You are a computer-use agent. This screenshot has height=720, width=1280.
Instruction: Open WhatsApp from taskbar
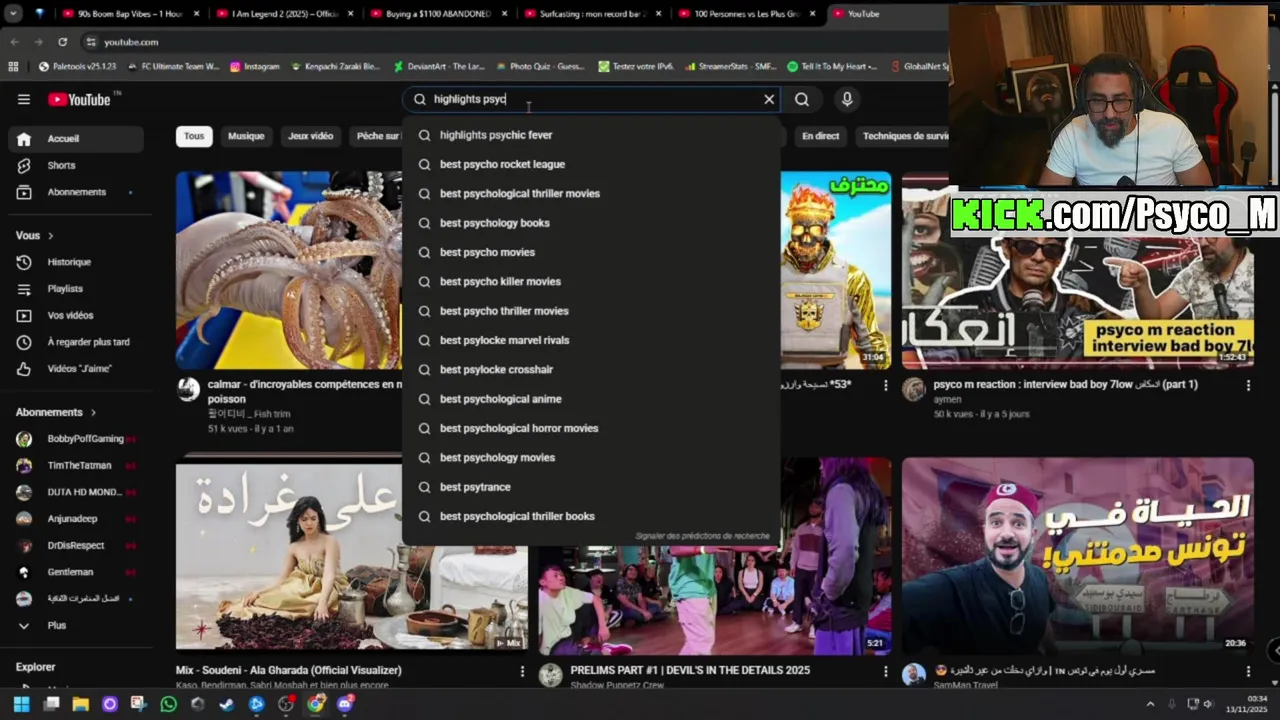[168, 704]
